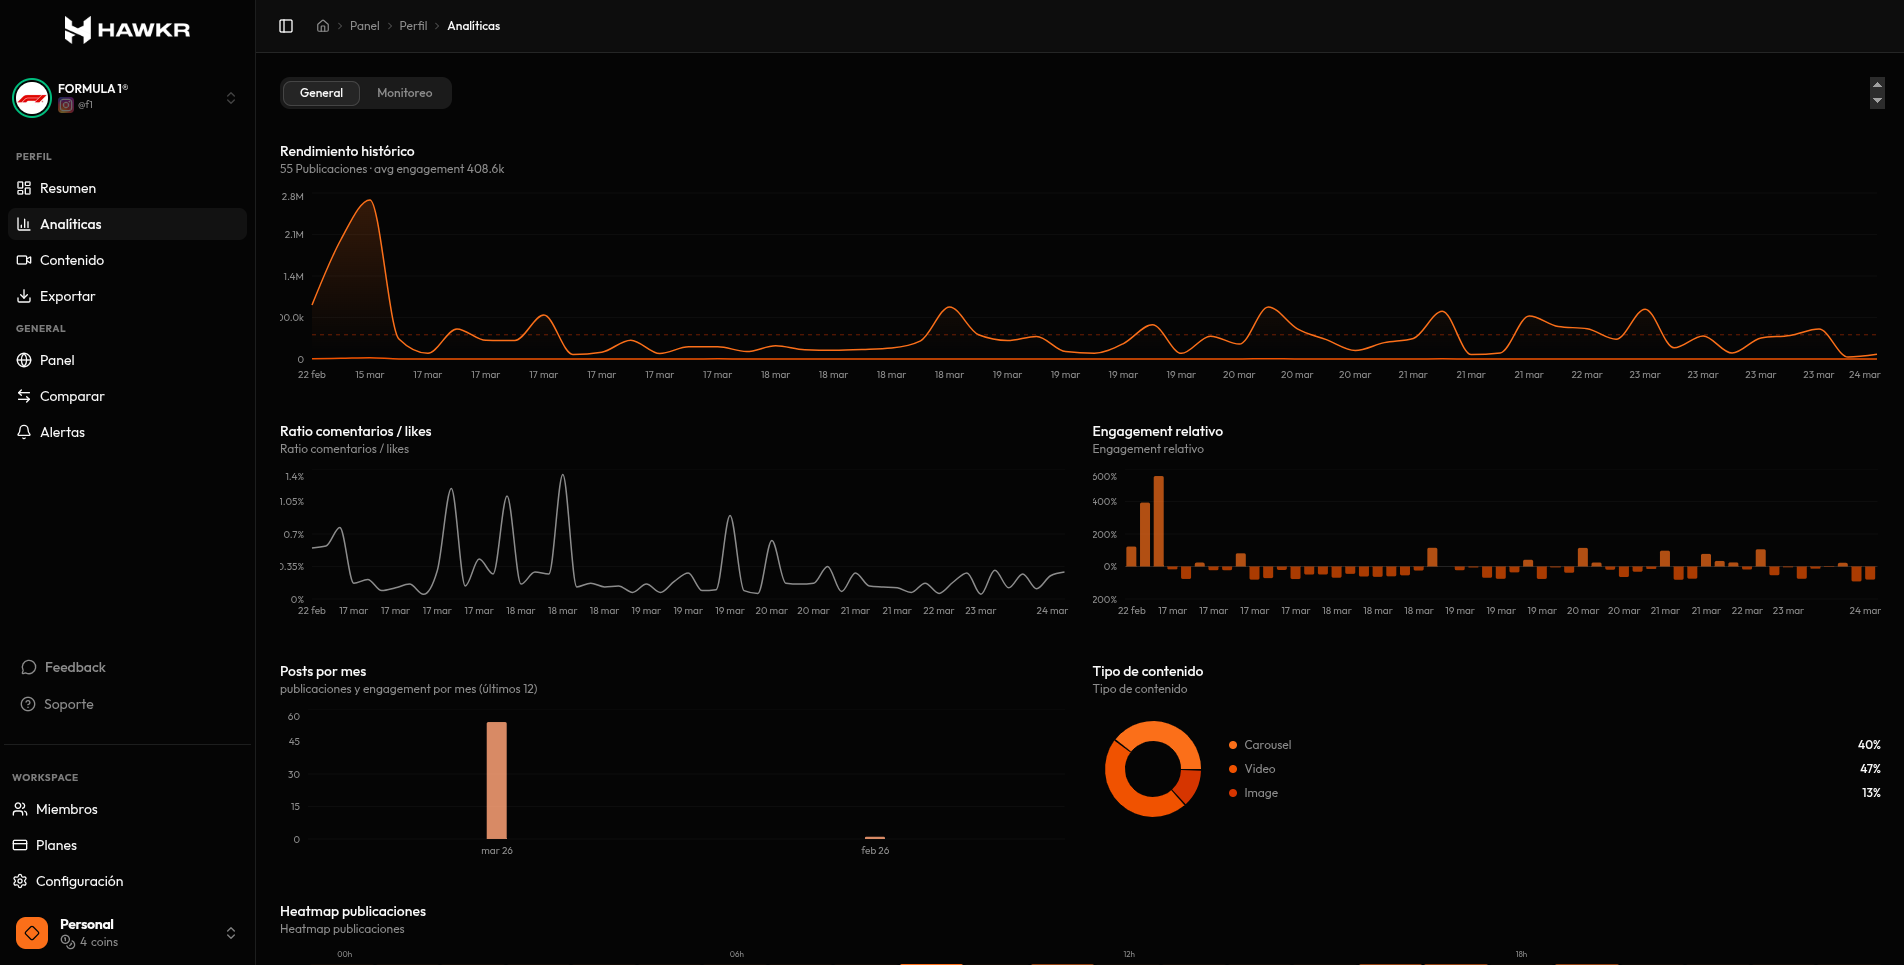Select the General tab

(x=321, y=92)
